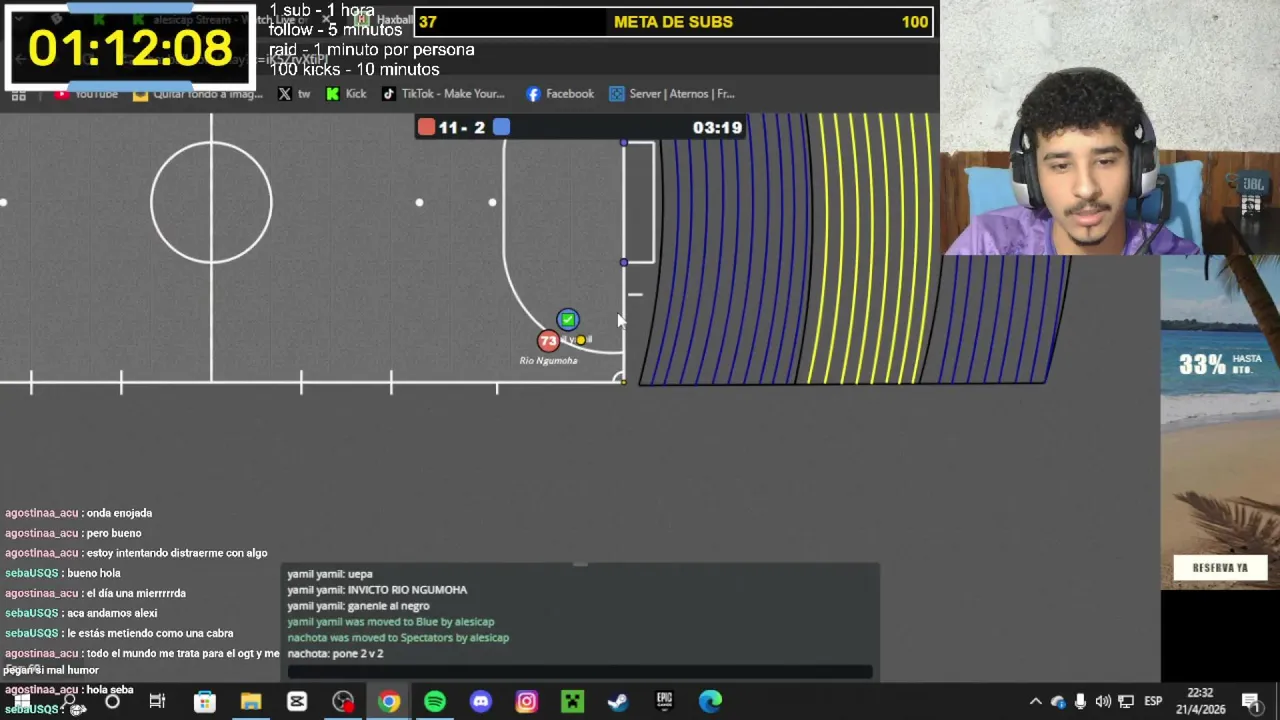Click the '33% HASTA DTO.' beach advertisement
This screenshot has width=1280, height=720.
click(x=1220, y=423)
